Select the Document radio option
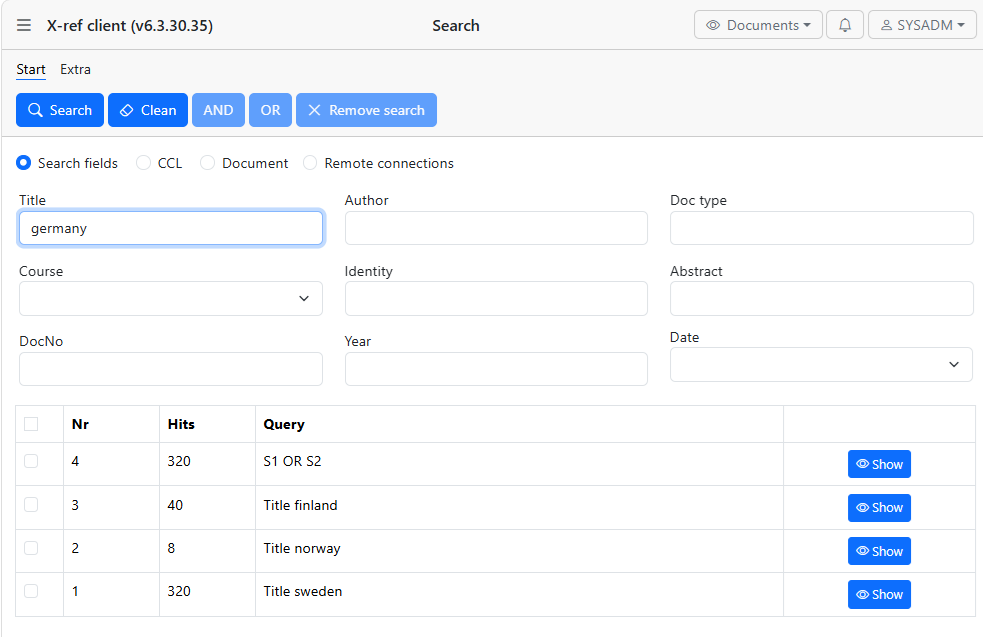This screenshot has width=983, height=637. point(208,163)
